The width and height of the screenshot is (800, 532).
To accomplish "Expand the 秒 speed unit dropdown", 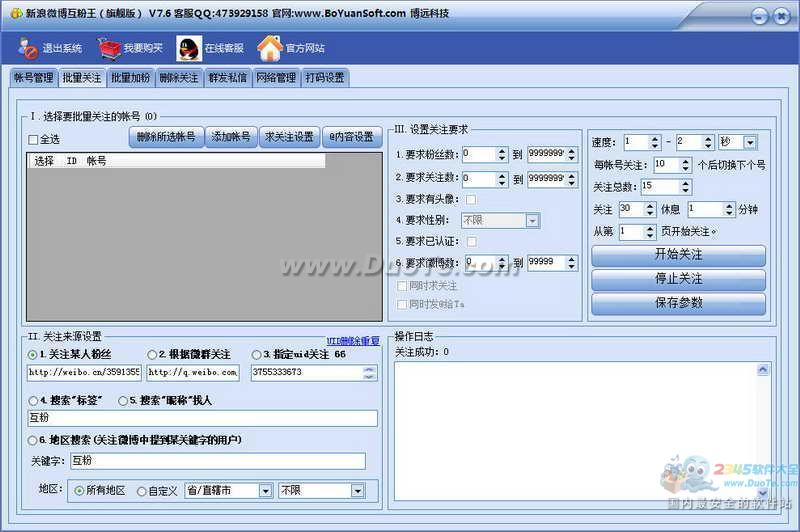I will [x=750, y=142].
